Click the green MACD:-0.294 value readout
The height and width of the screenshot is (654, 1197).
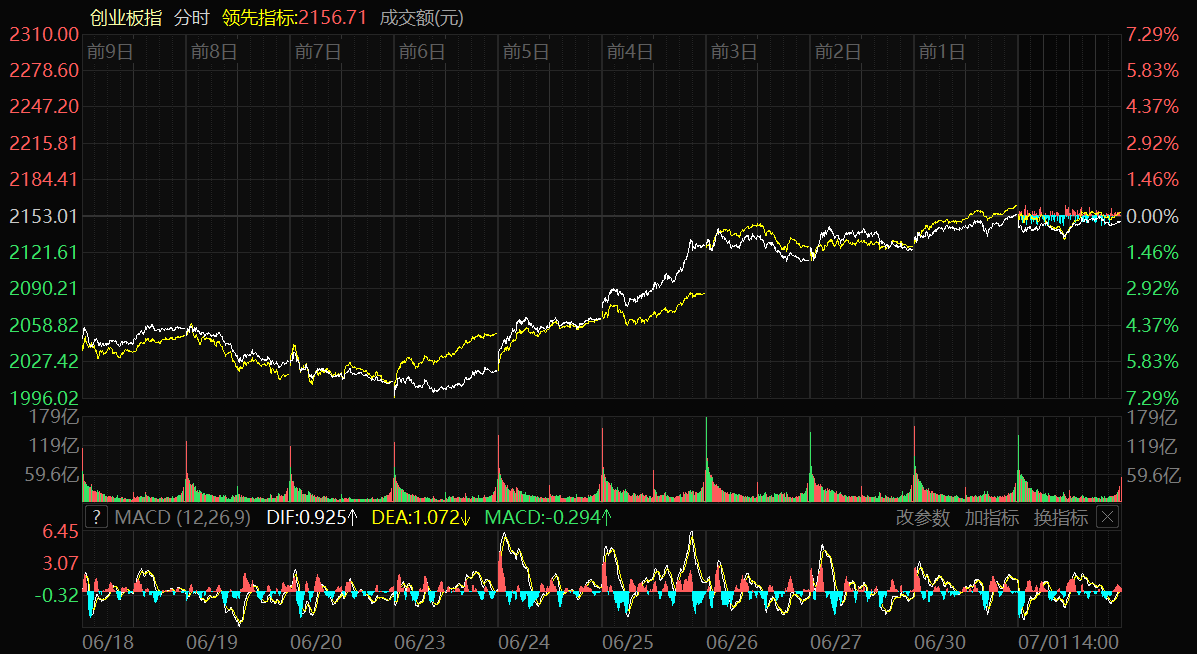(548, 517)
